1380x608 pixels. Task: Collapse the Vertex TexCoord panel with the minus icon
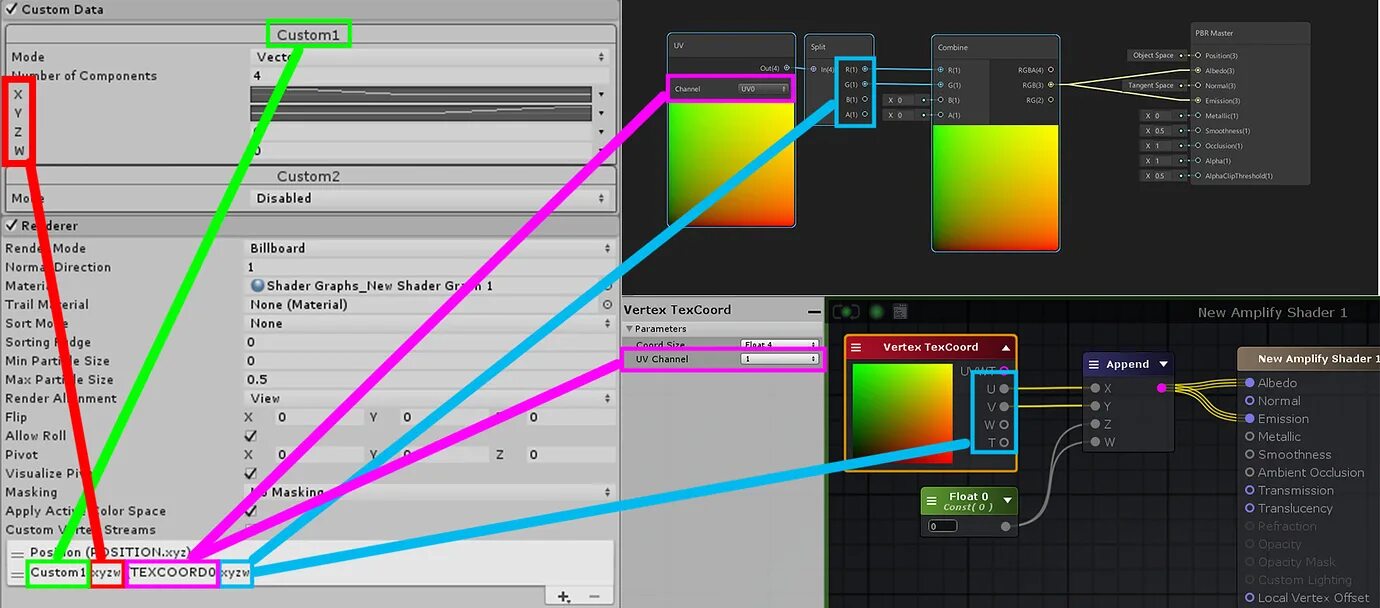814,311
